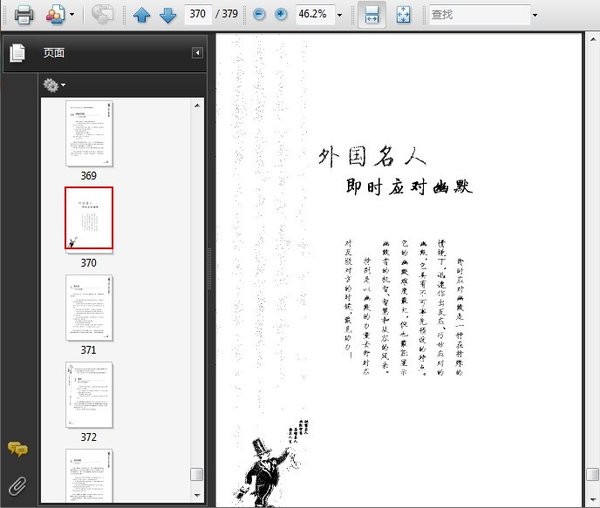Click the Pages panel icon in sidebar

click(x=17, y=53)
